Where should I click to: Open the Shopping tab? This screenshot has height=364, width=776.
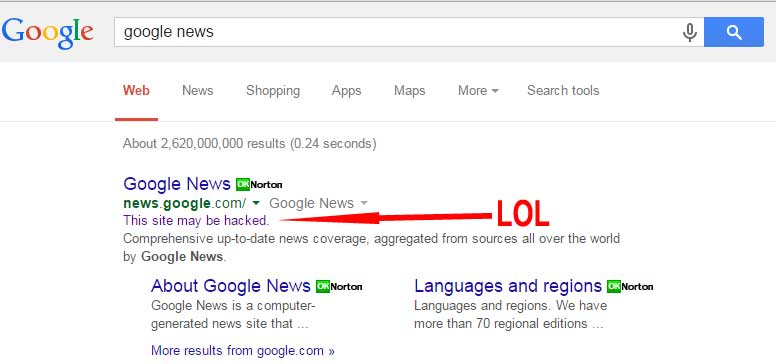click(x=273, y=91)
